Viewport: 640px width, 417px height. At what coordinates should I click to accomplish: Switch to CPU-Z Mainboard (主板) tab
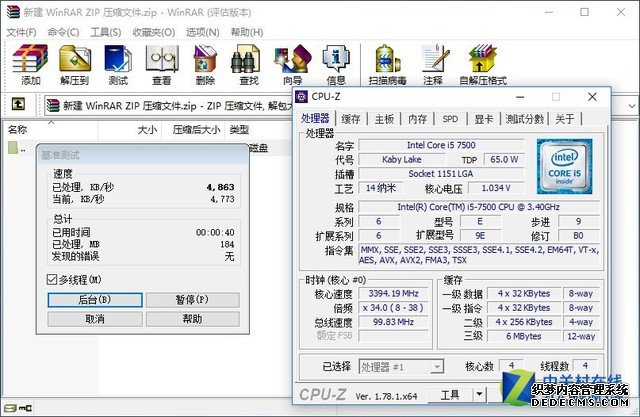[384, 119]
